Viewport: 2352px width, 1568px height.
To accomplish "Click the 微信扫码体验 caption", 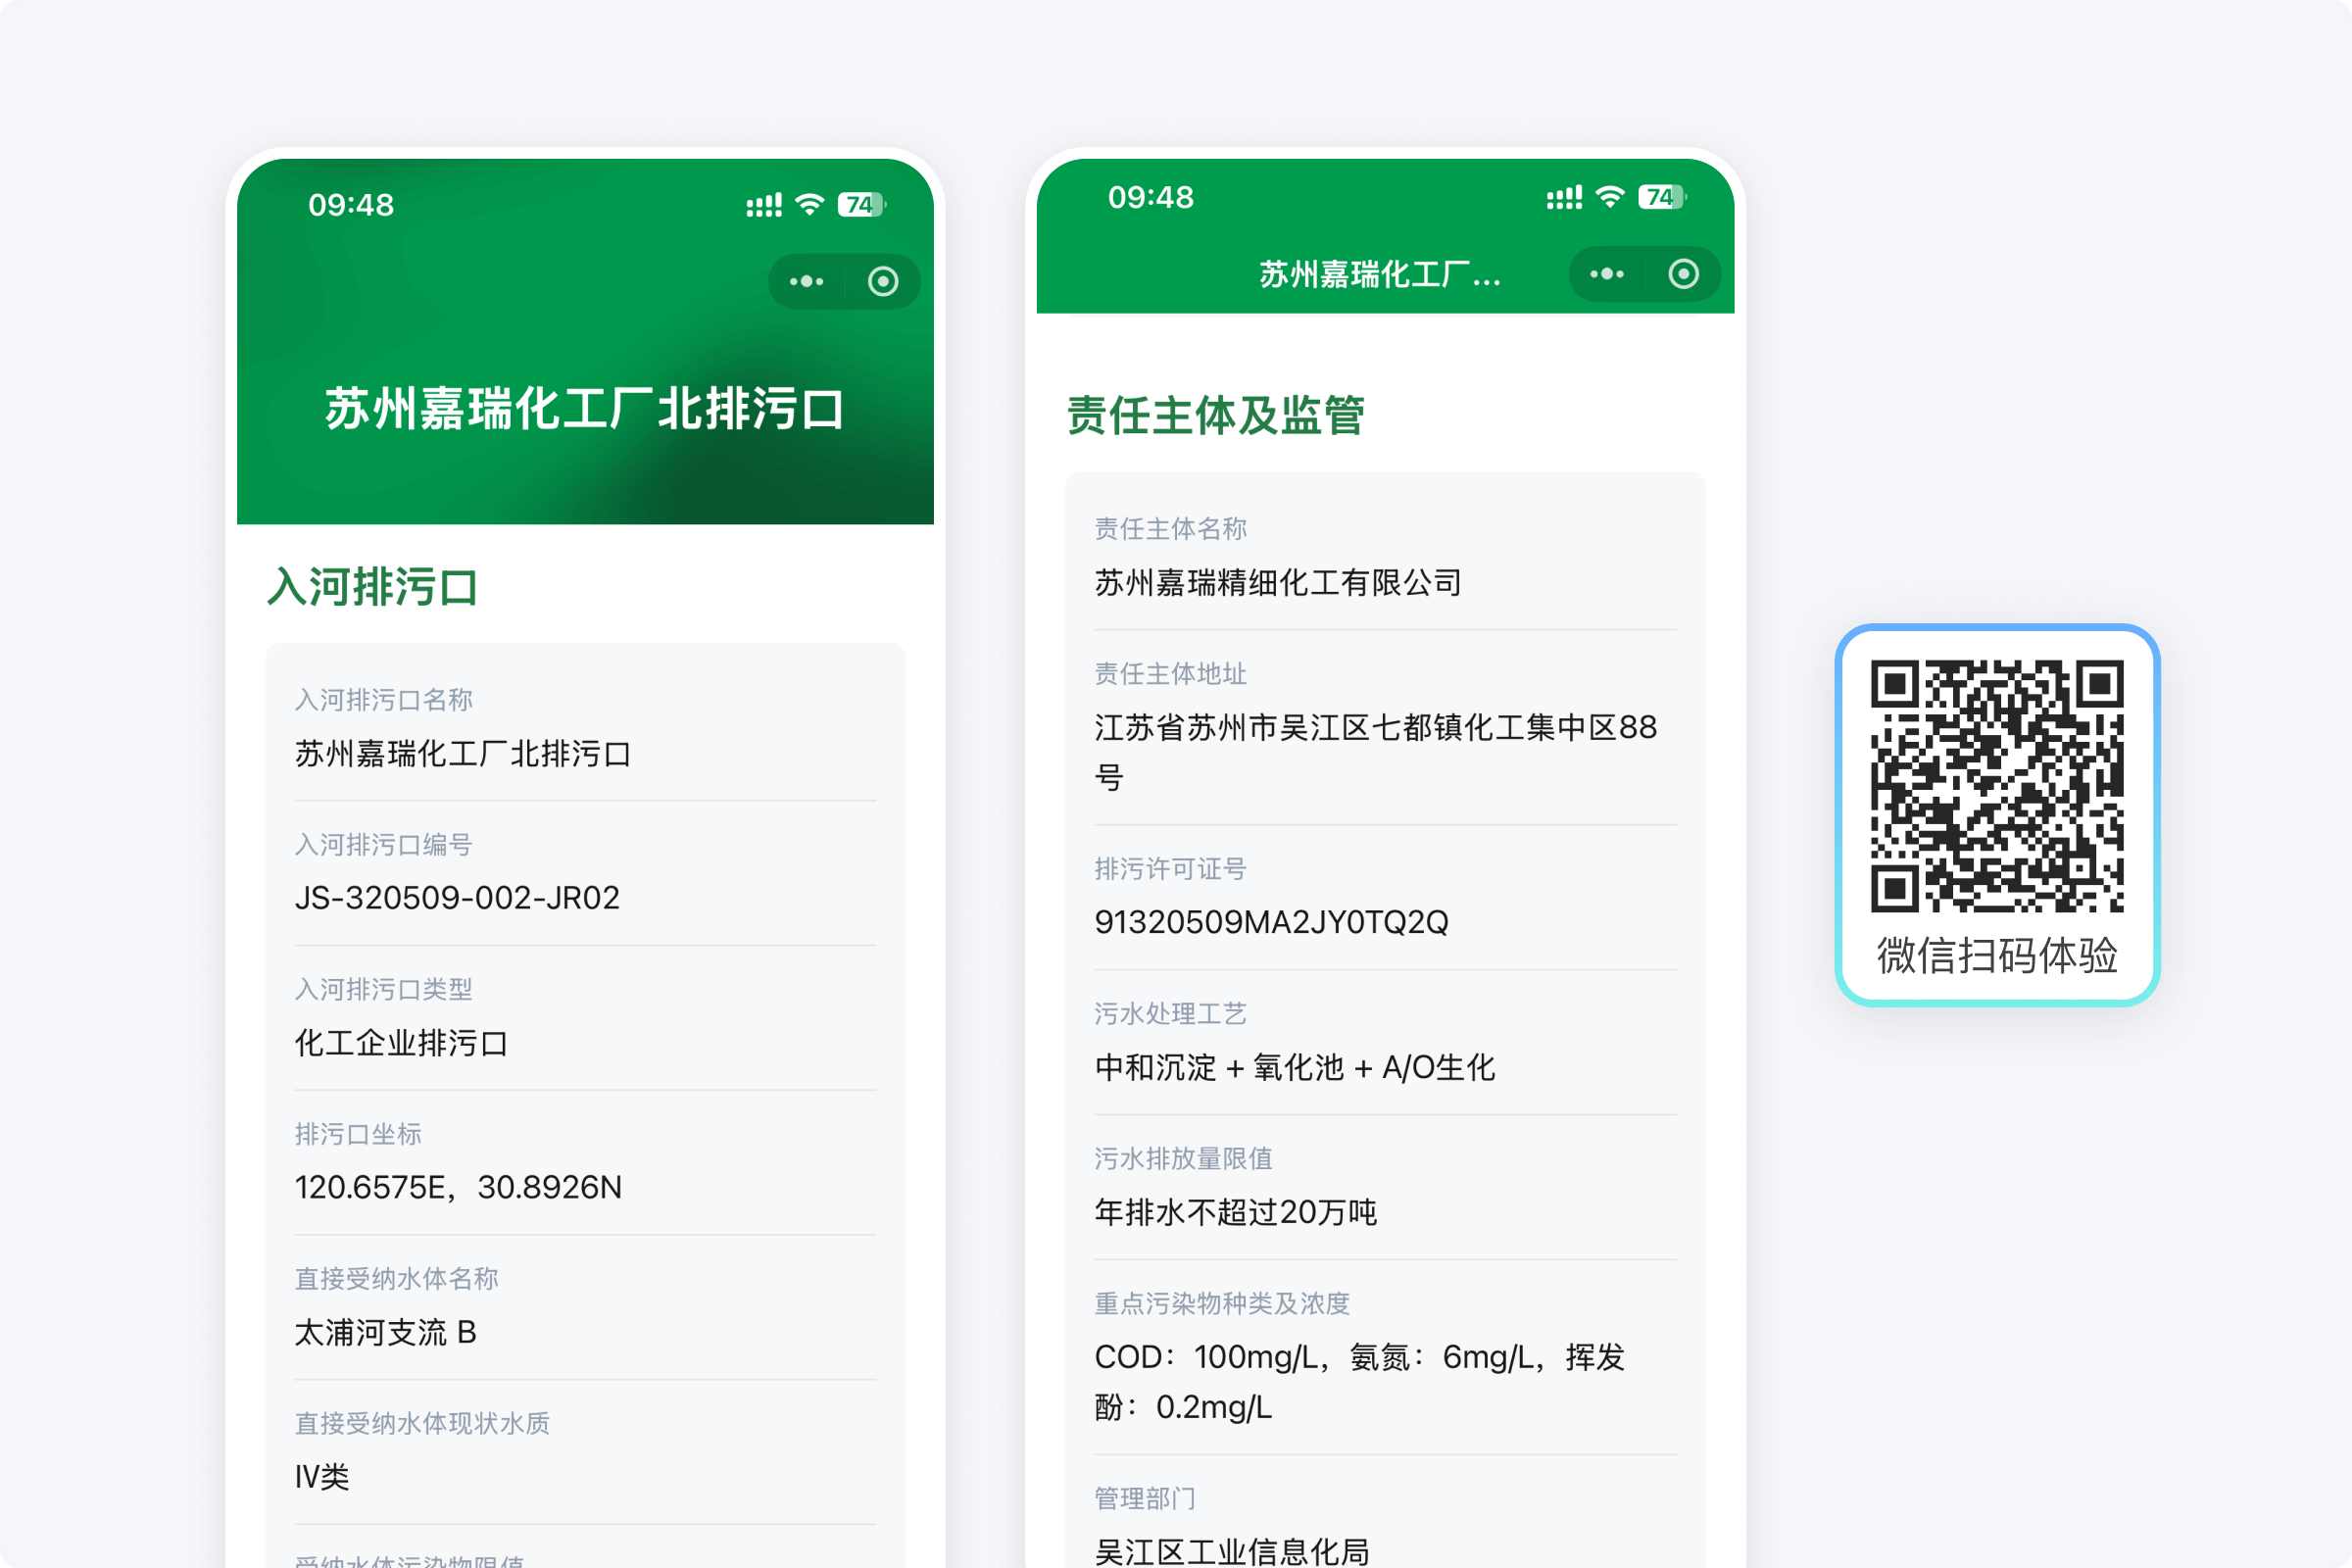I will tap(1997, 955).
